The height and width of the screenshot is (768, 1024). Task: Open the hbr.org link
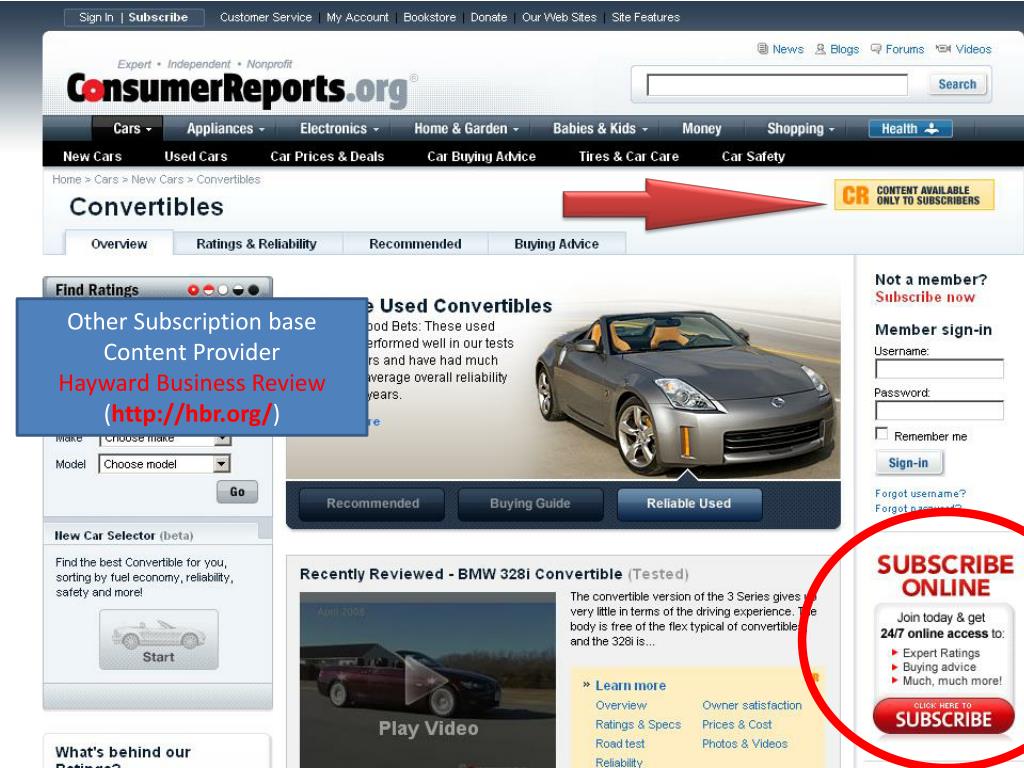191,413
